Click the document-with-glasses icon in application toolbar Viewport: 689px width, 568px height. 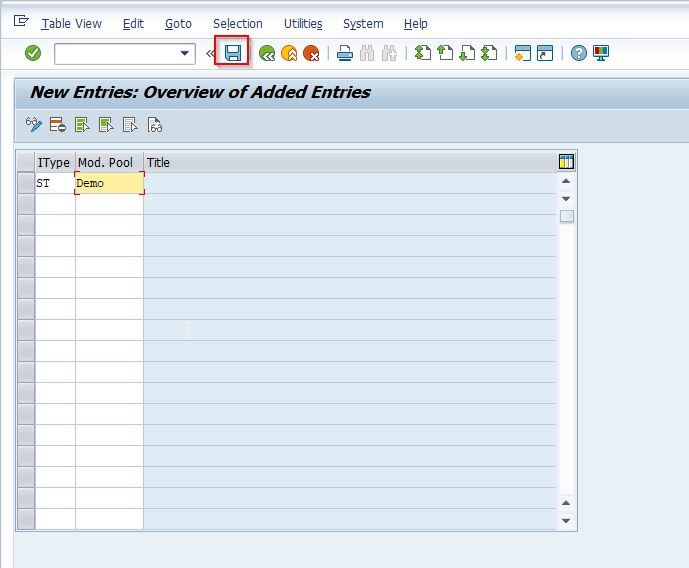[x=155, y=125]
